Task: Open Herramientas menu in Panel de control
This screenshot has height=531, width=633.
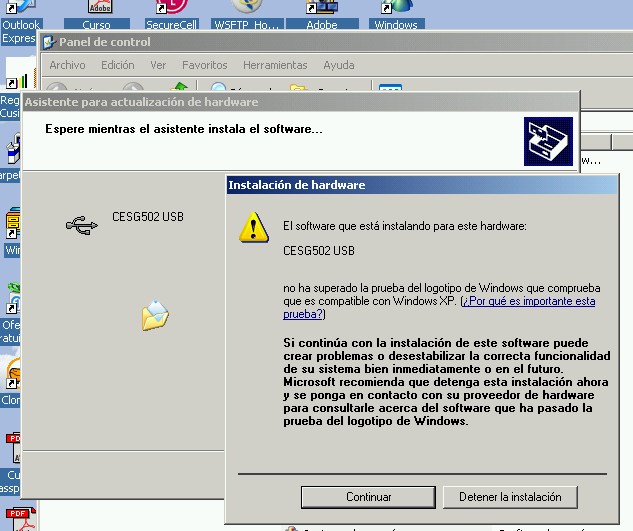Action: click(x=275, y=65)
